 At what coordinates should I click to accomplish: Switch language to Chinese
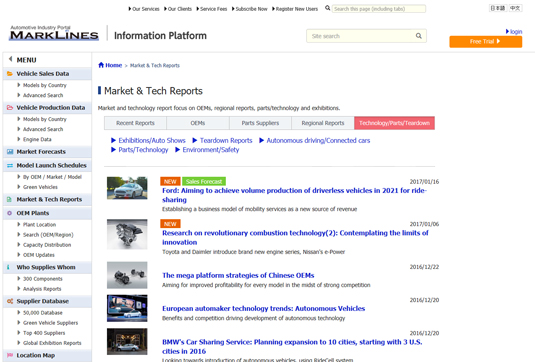coord(515,8)
